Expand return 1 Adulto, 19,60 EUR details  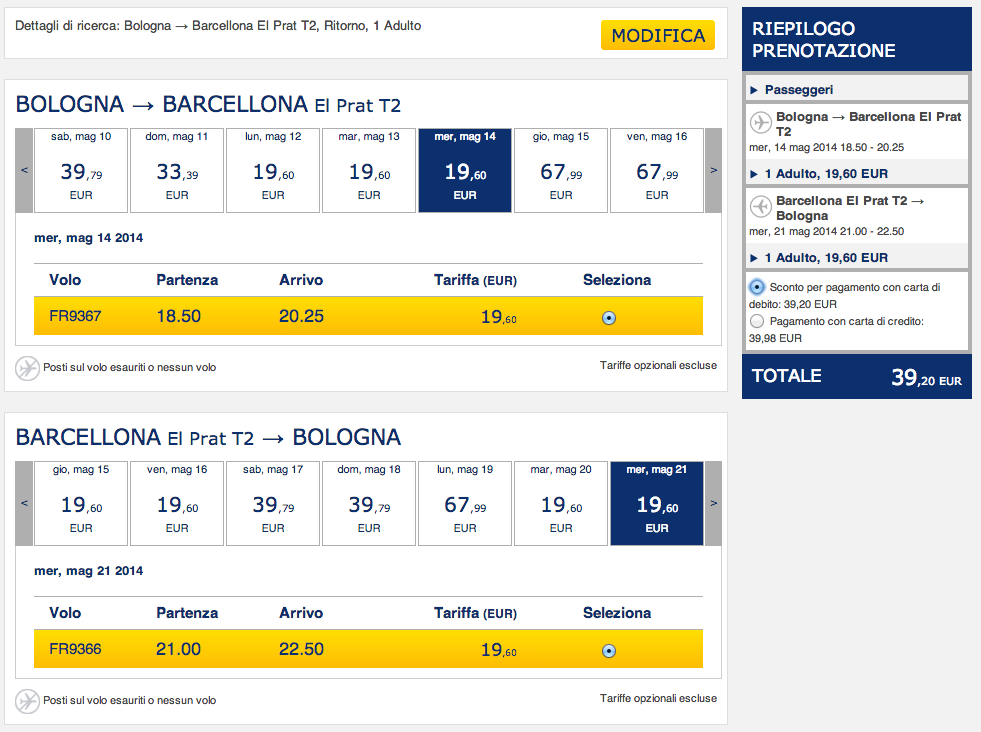[x=818, y=257]
